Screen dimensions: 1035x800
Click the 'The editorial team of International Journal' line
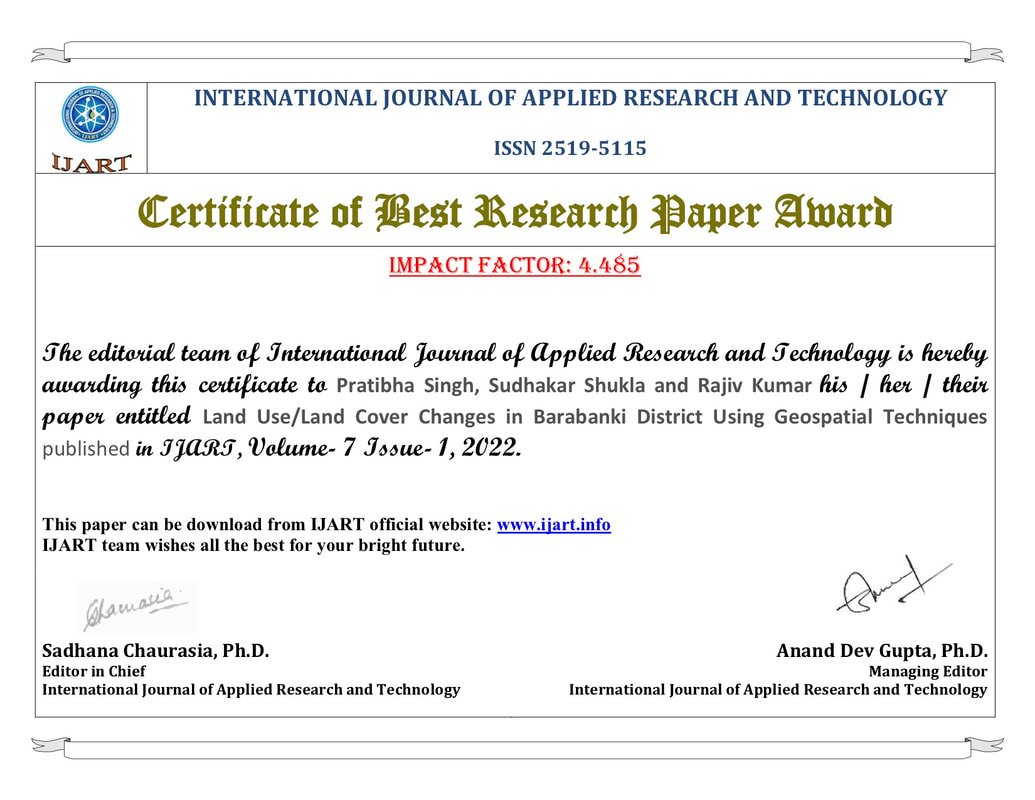click(x=515, y=353)
